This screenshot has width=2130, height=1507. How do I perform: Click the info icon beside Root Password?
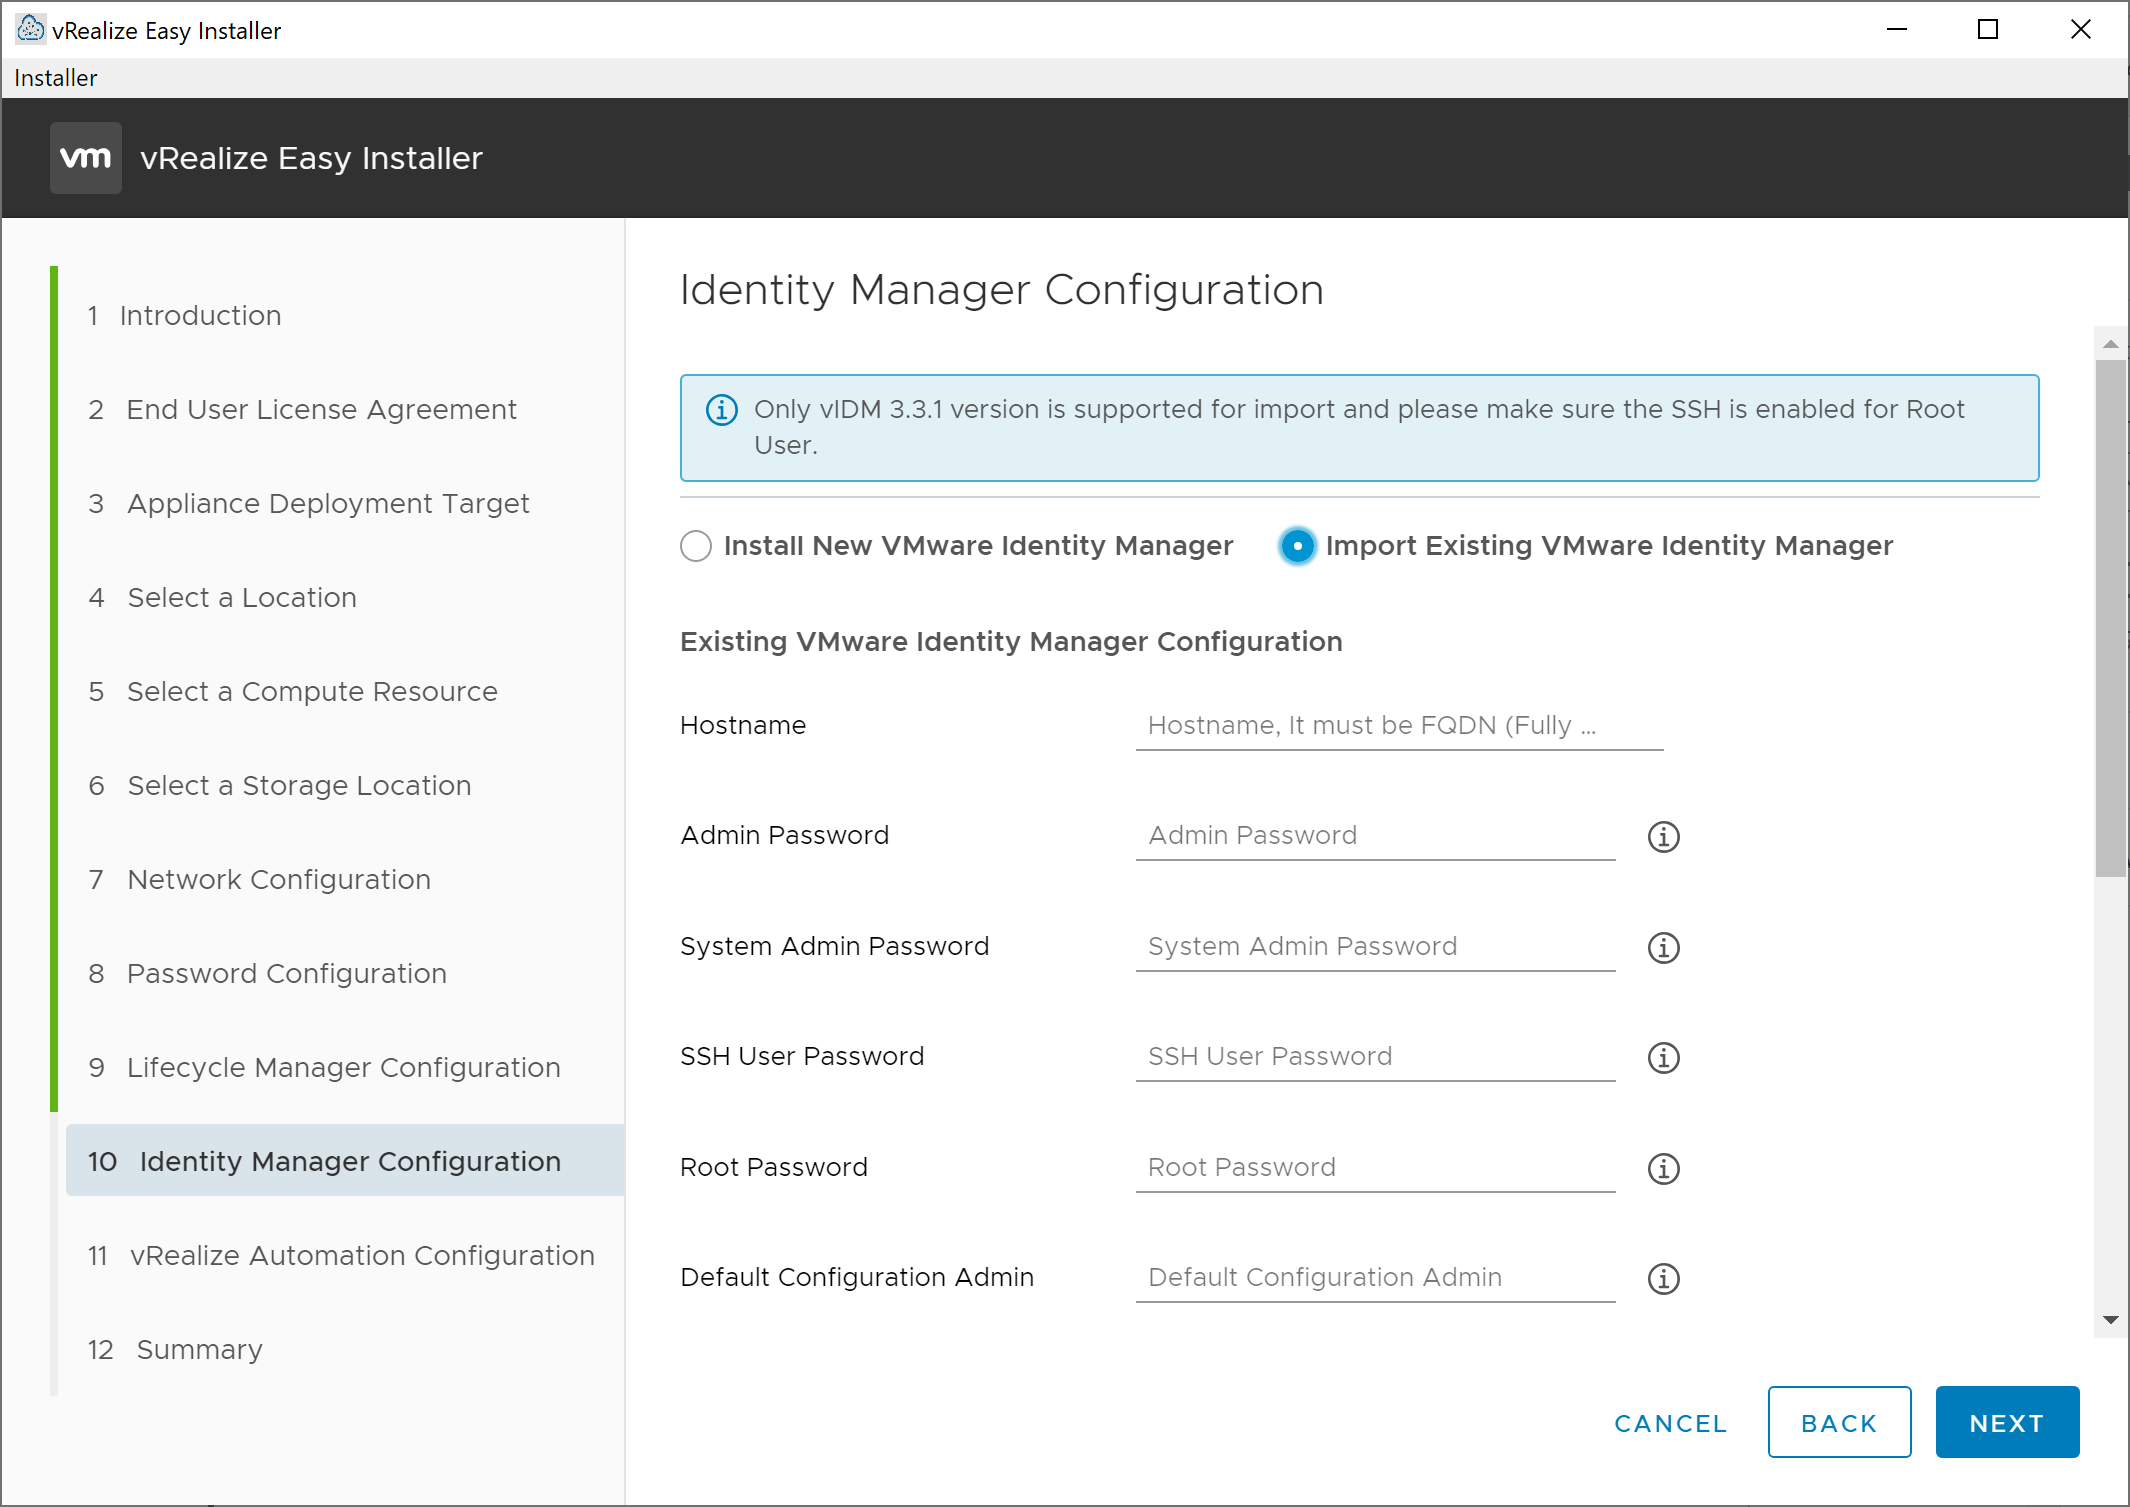1663,1169
